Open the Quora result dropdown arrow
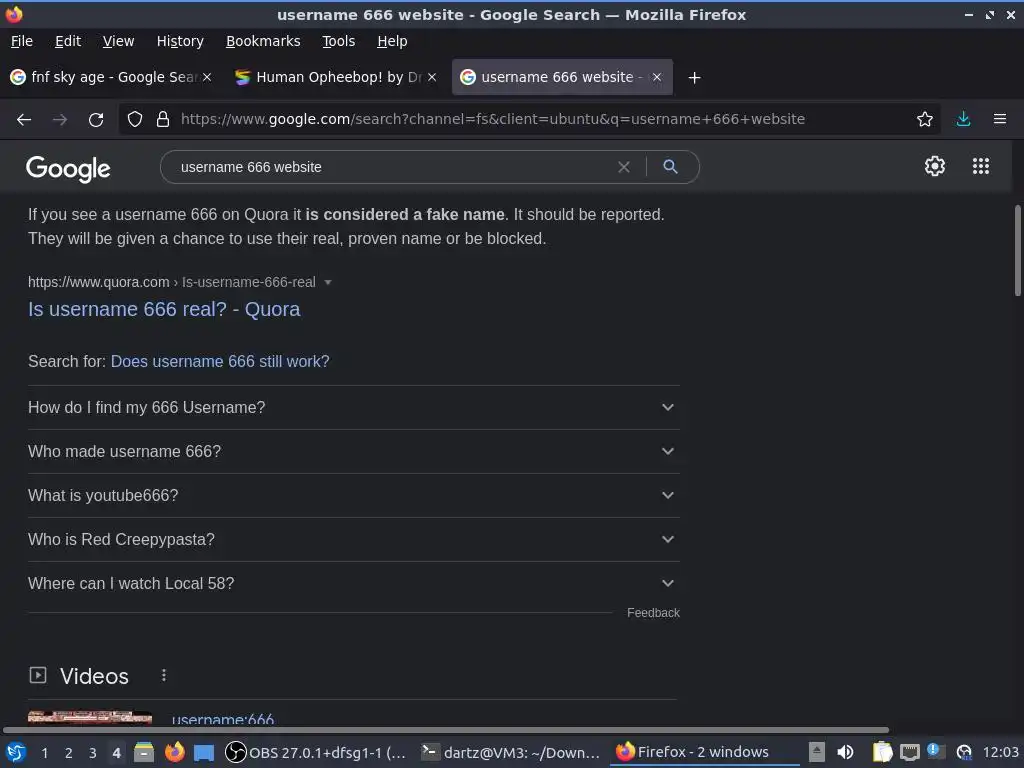 [x=328, y=282]
